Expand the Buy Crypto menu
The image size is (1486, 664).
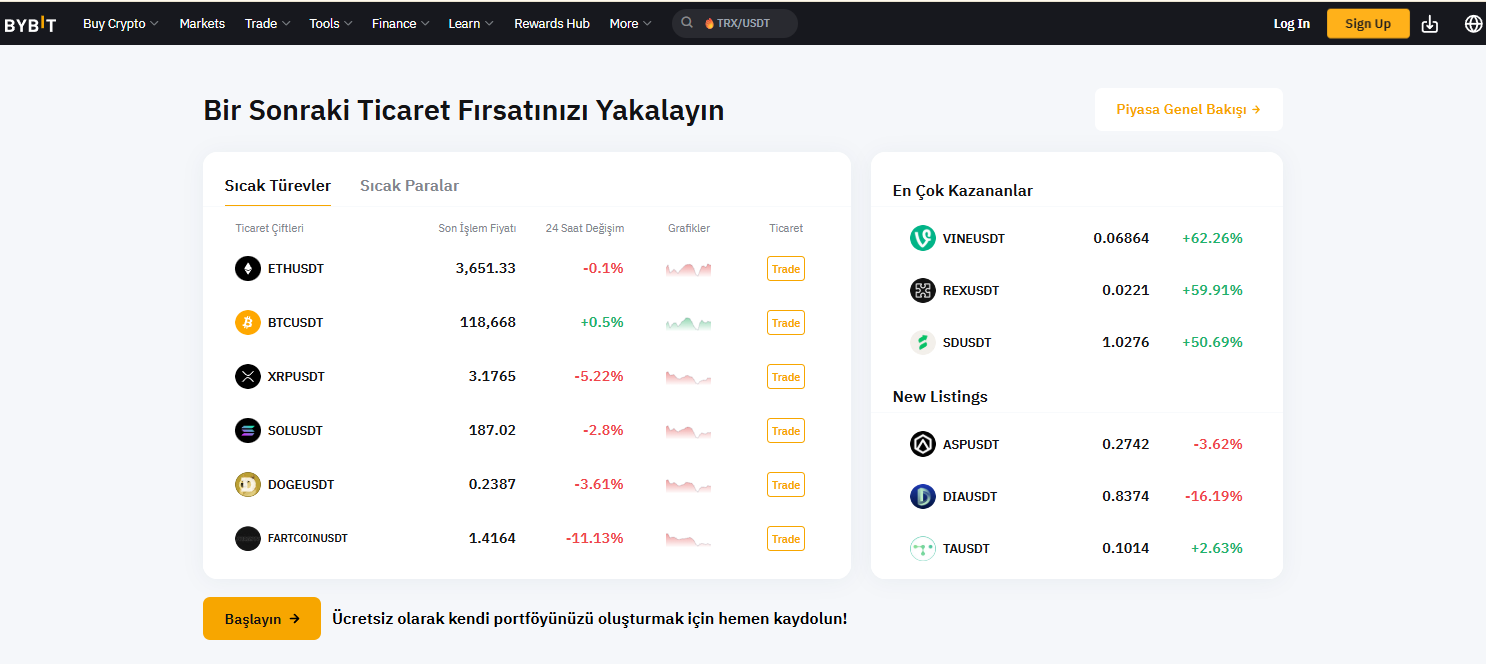coord(121,23)
